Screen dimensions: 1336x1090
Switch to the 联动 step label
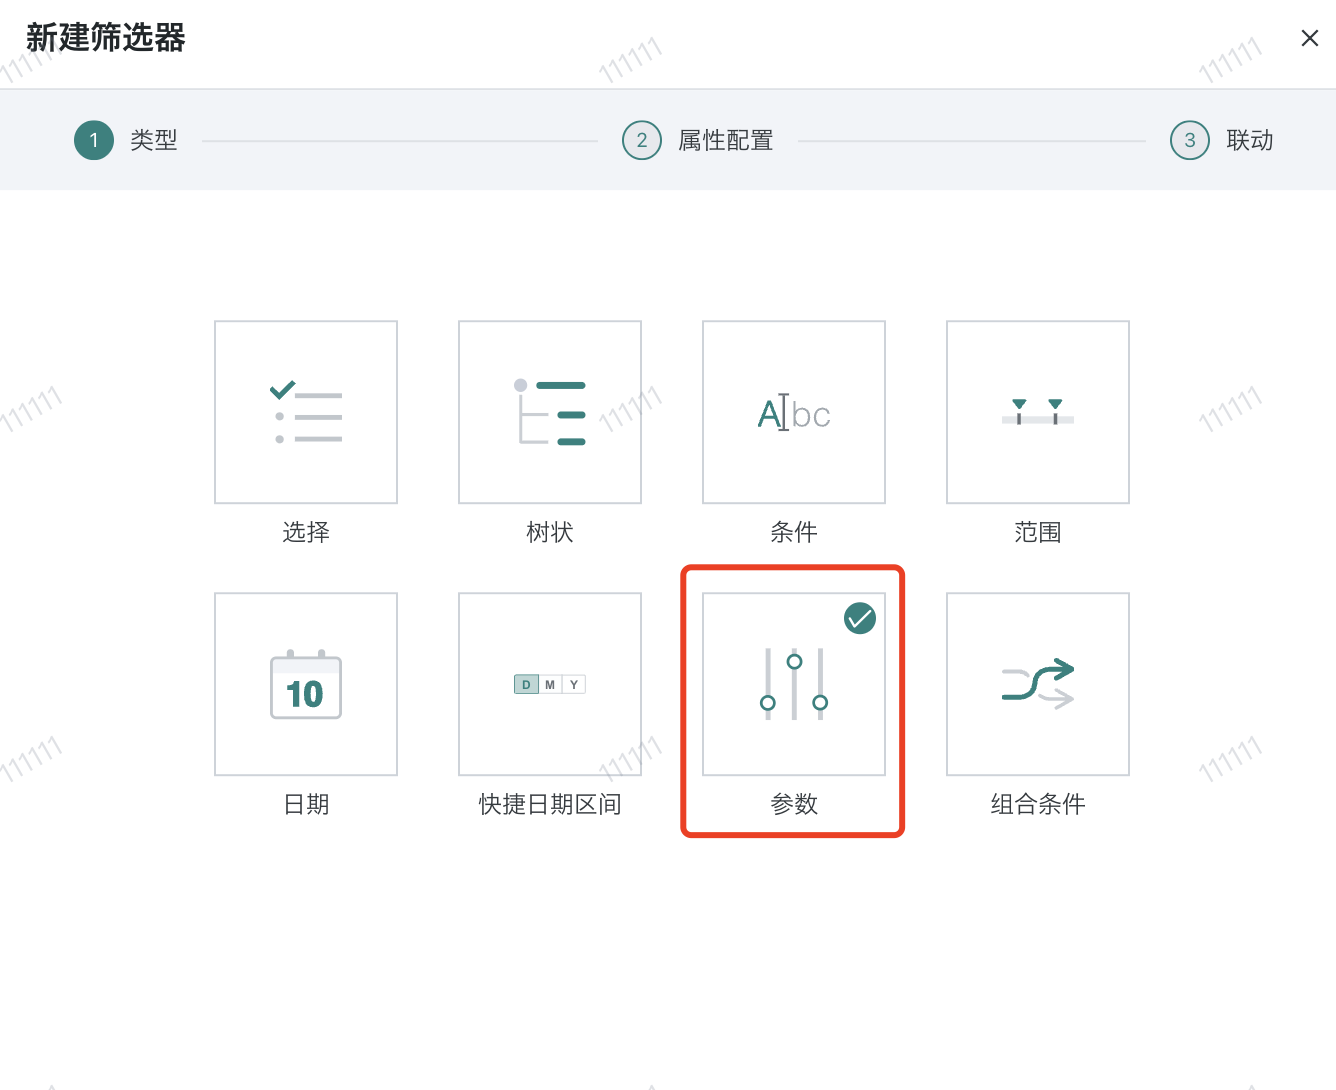click(1250, 141)
